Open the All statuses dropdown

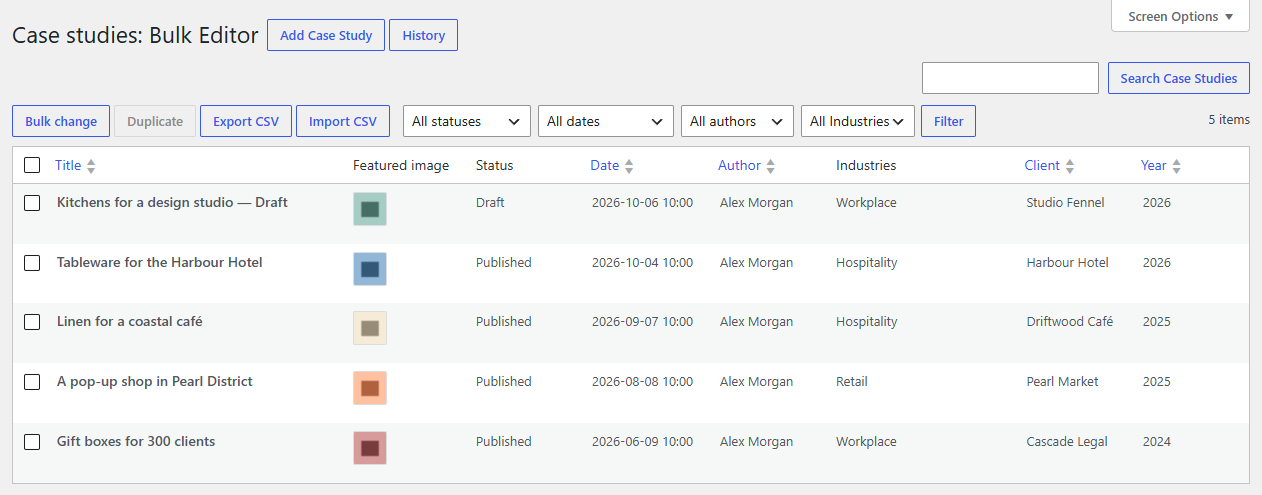pos(467,121)
